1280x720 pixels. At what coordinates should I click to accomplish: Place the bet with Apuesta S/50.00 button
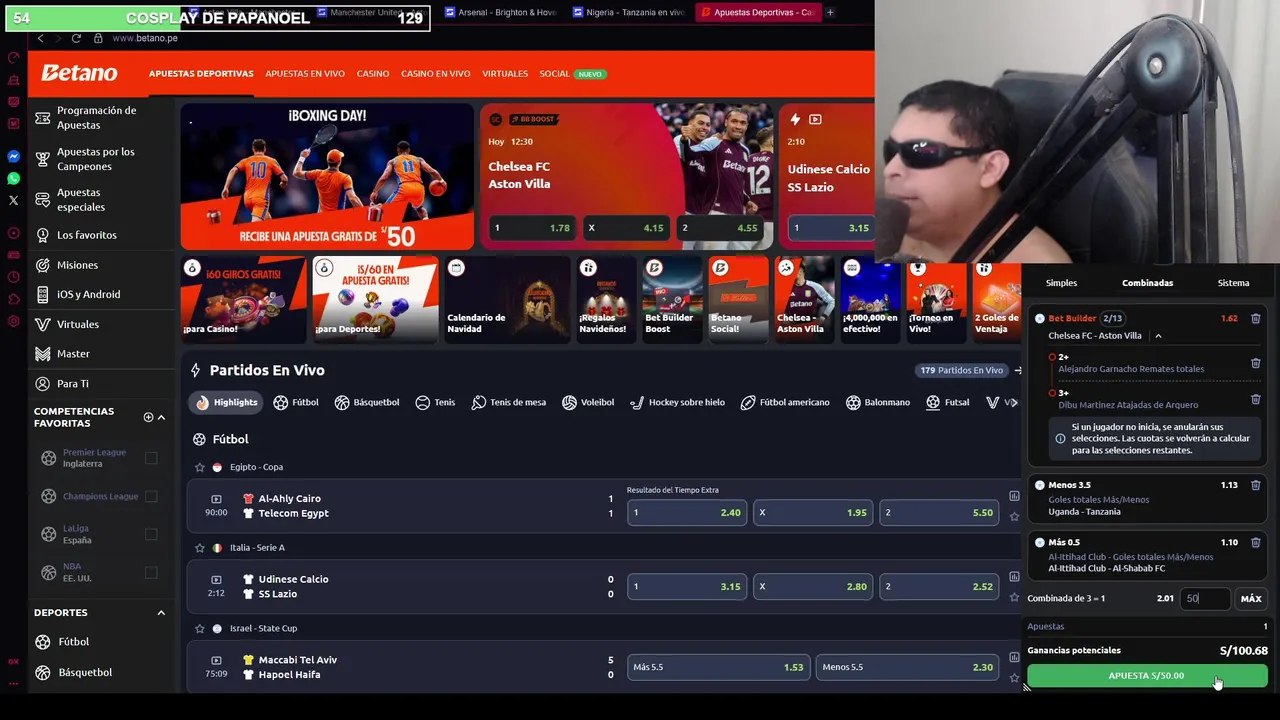click(x=1146, y=676)
